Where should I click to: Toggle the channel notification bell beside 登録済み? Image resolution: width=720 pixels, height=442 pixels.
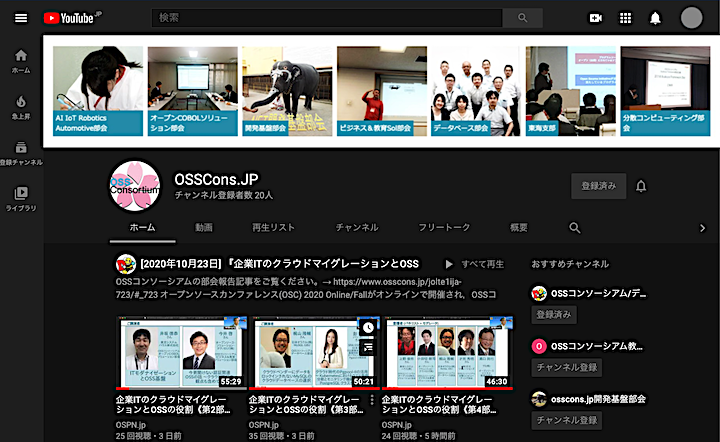tap(641, 186)
